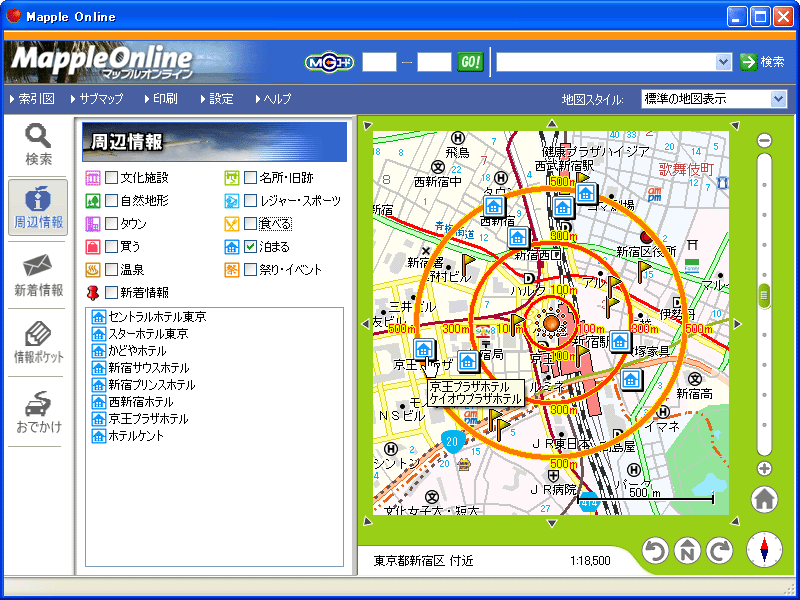The width and height of the screenshot is (800, 600).
Task: Open the サブマップ menu
Action: (97, 99)
